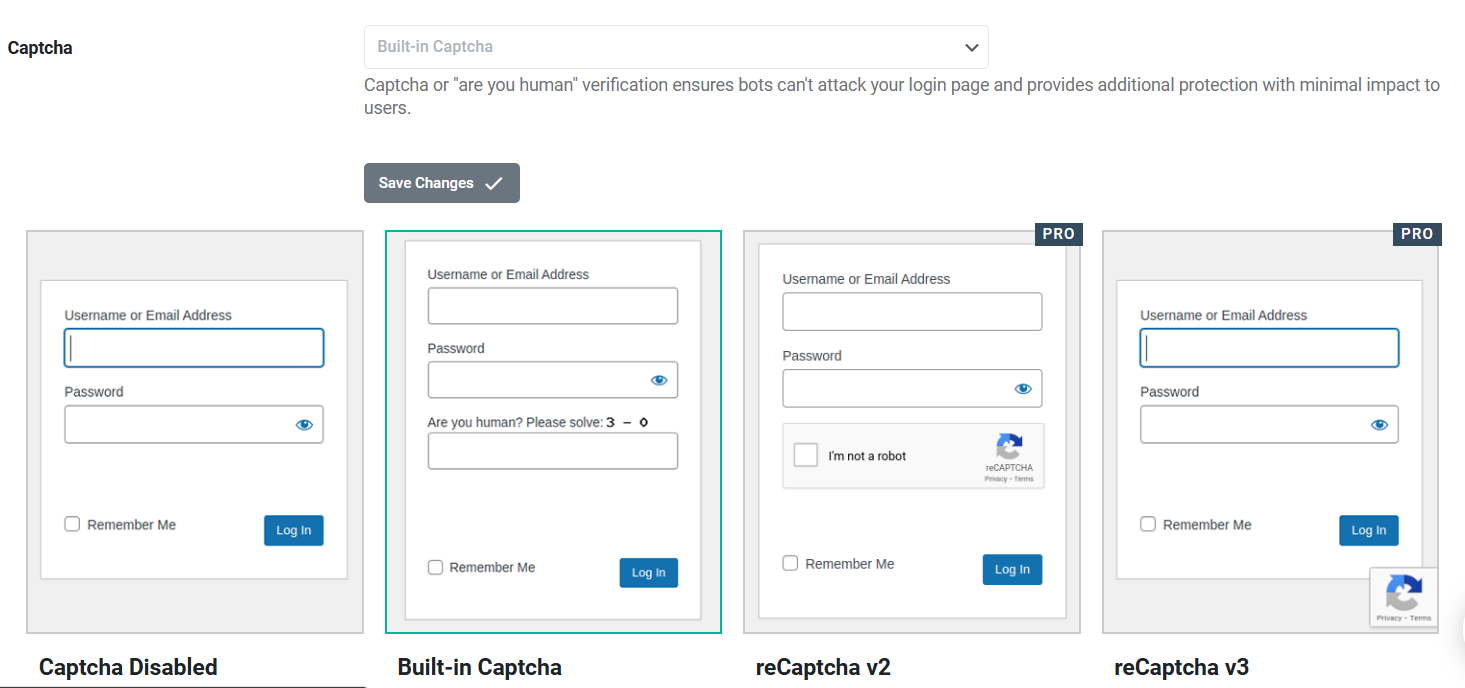The height and width of the screenshot is (688, 1465).
Task: Click the PRO badge on reCaptcha v3
Action: (x=1417, y=234)
